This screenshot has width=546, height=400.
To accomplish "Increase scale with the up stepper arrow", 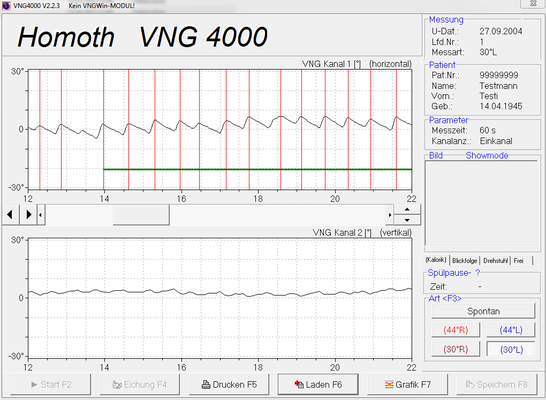I will [x=407, y=210].
